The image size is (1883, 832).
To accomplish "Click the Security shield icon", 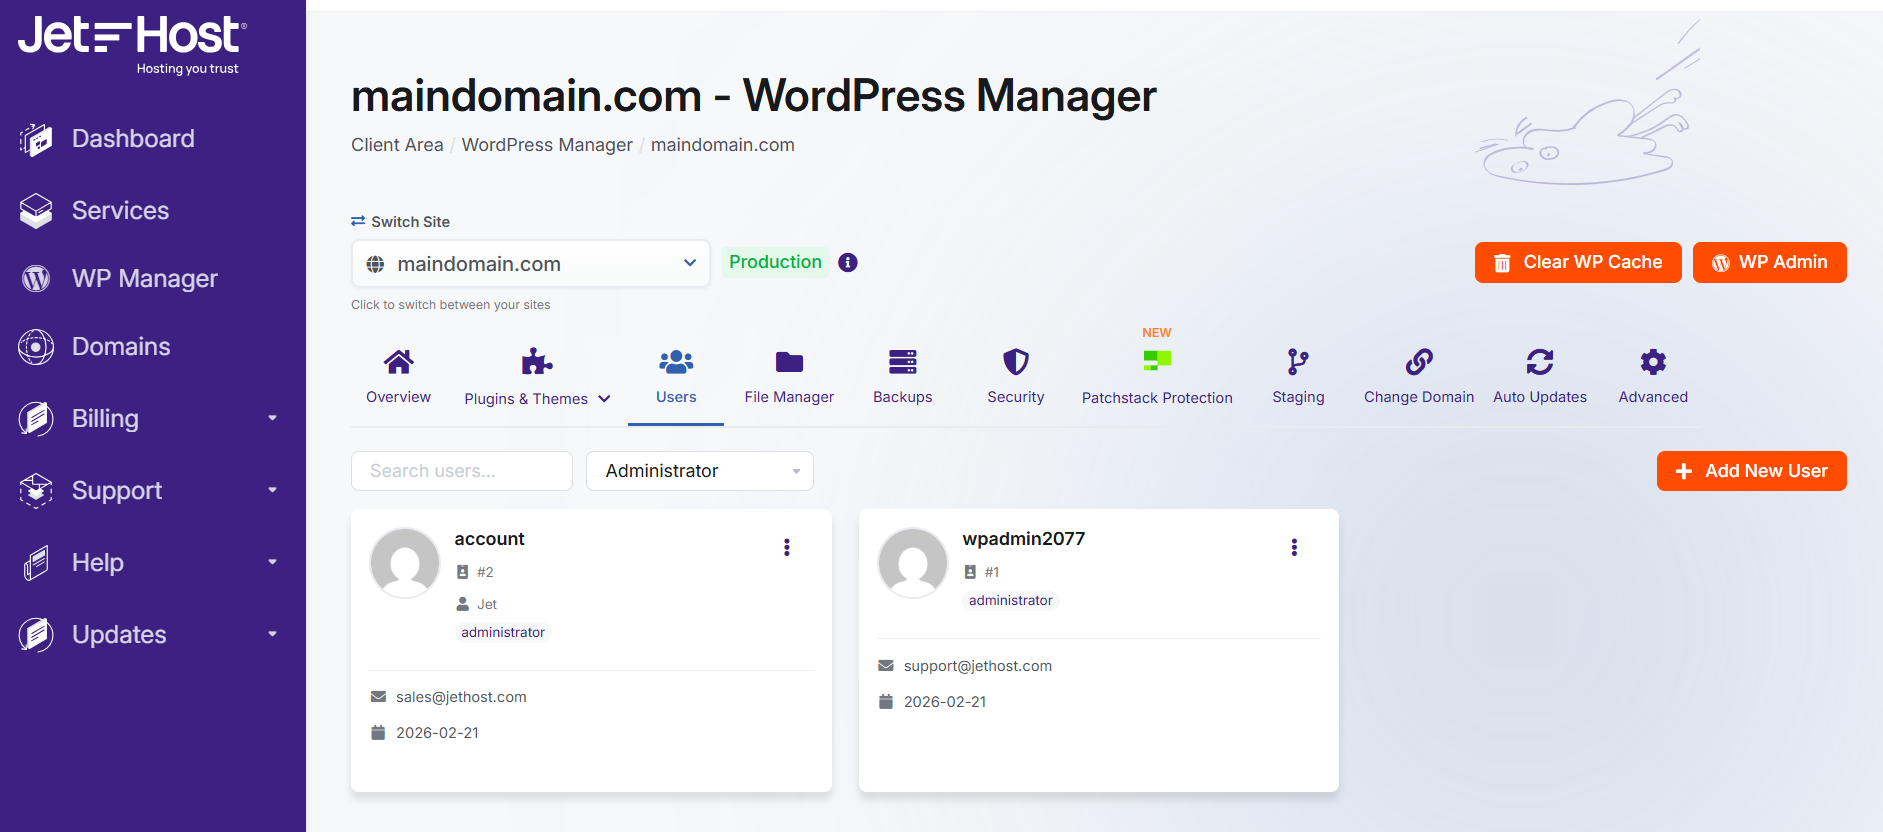I will tap(1016, 361).
